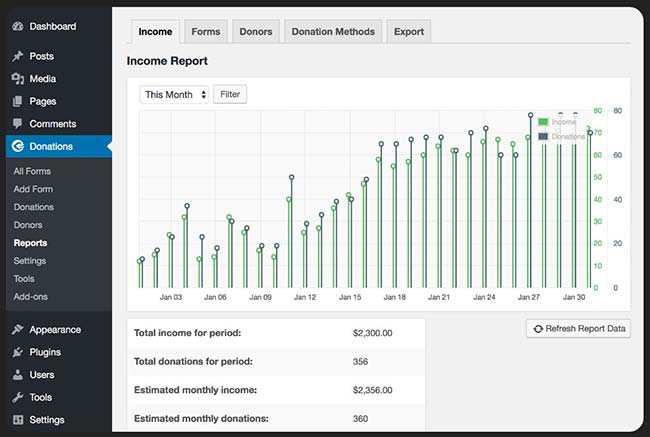Switch to the Forms tab

(206, 32)
